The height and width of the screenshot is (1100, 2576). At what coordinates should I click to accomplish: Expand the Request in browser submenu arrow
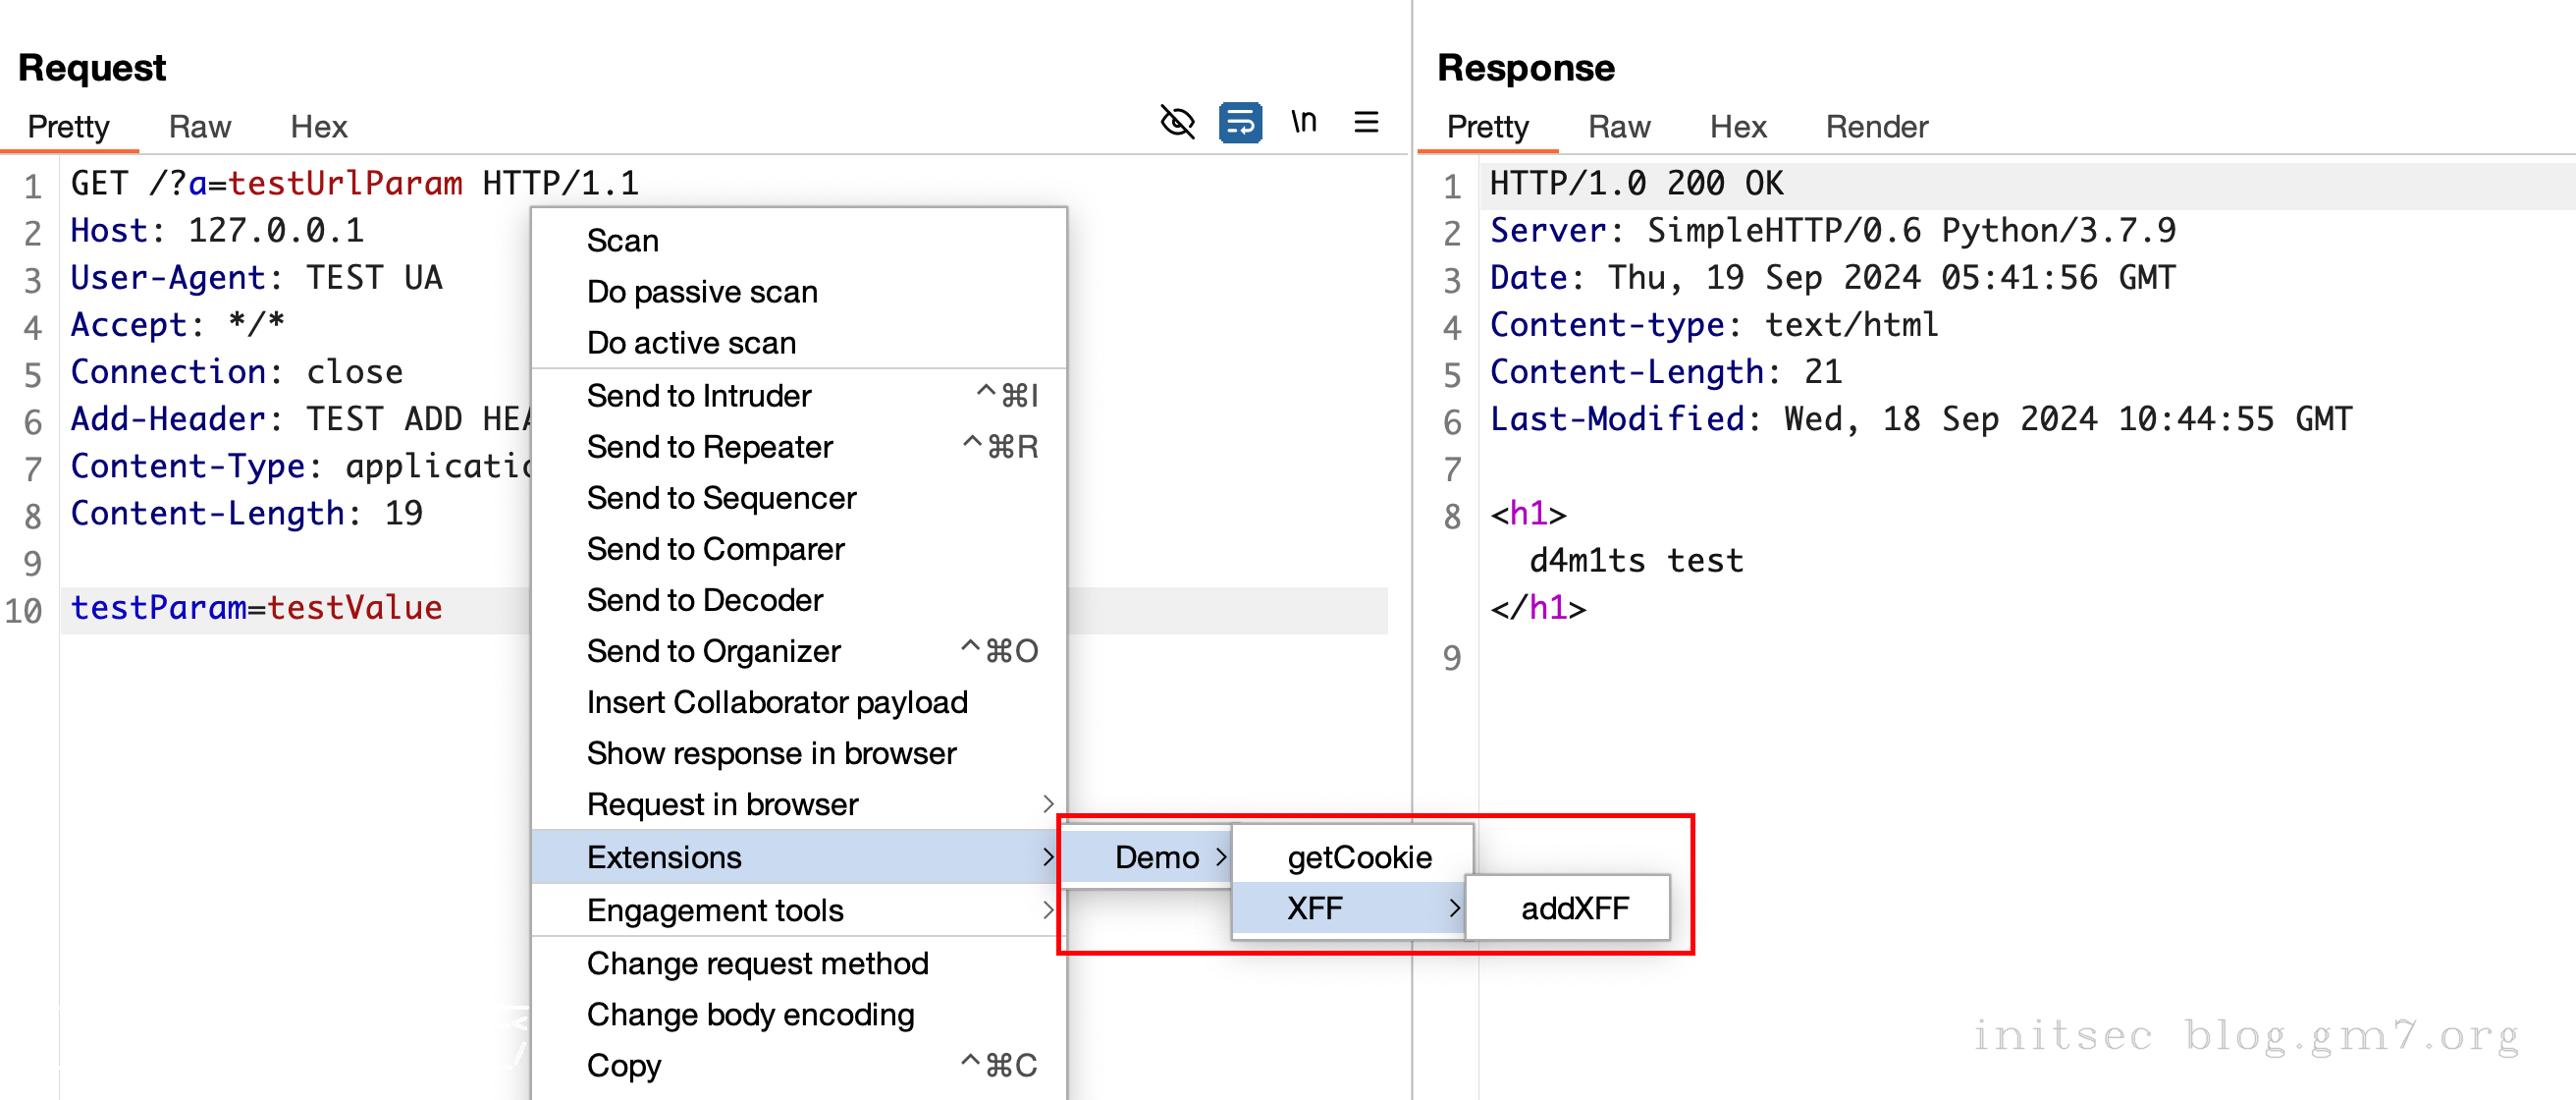(1046, 804)
